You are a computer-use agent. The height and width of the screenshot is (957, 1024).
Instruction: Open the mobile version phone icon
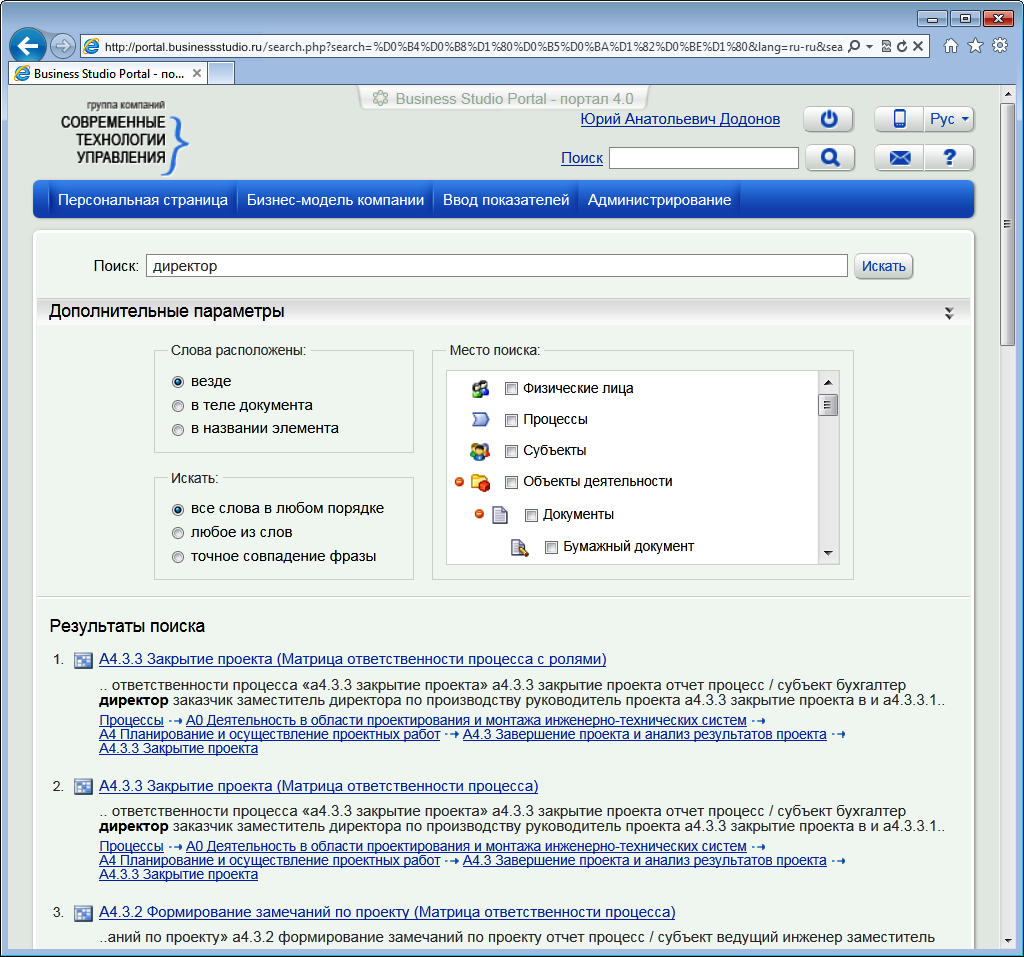point(899,119)
